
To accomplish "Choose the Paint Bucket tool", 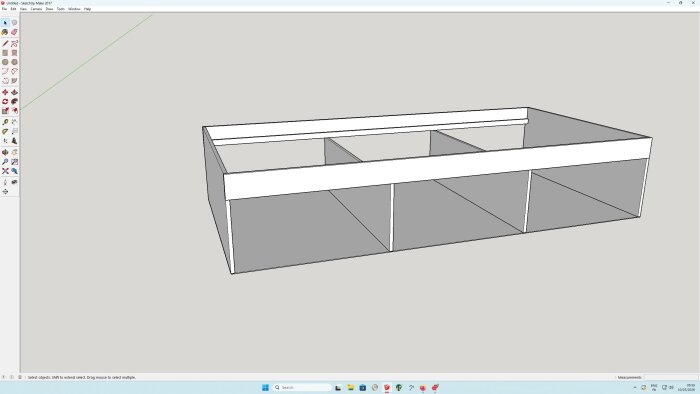I will point(5,32).
